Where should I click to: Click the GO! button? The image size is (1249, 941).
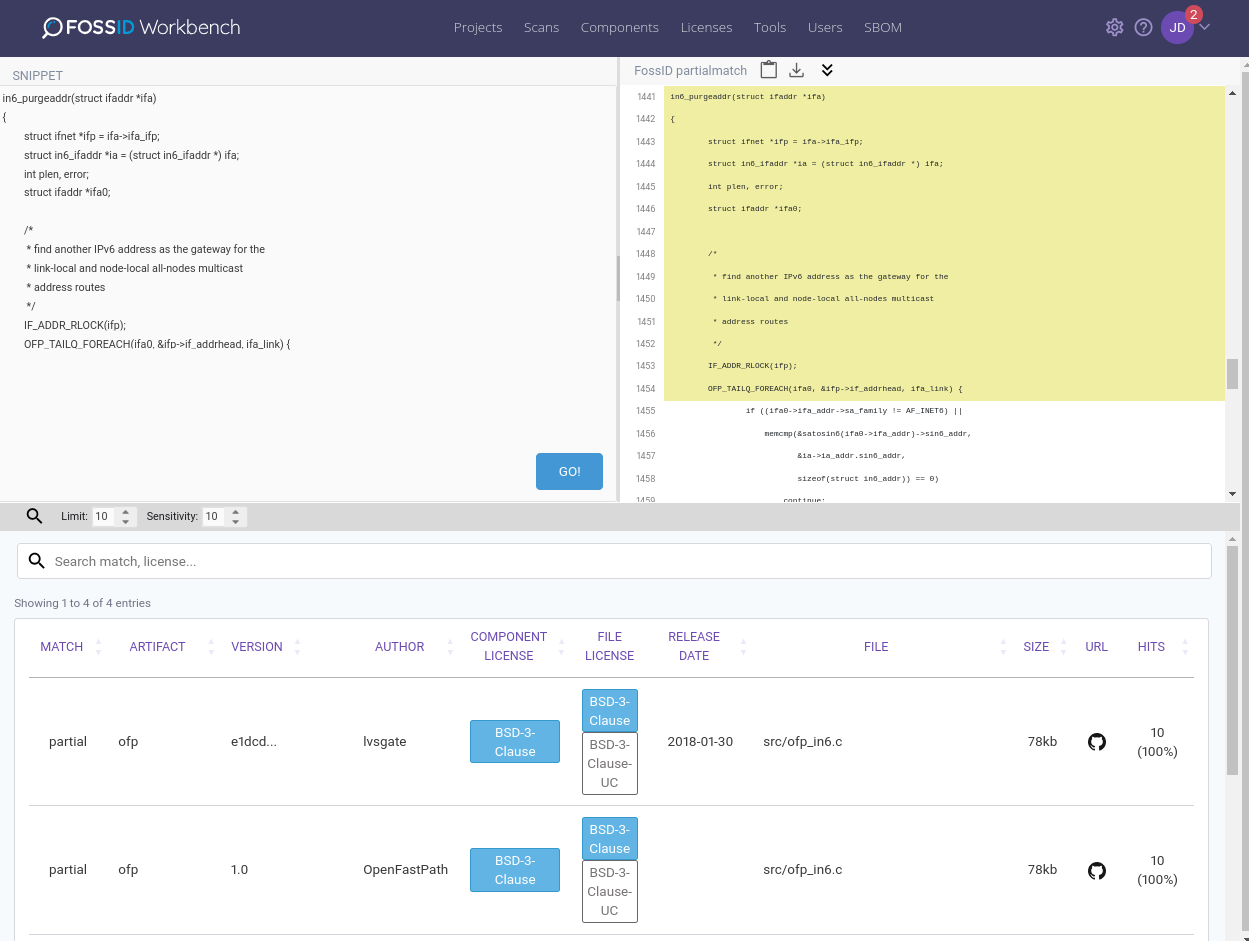569,471
